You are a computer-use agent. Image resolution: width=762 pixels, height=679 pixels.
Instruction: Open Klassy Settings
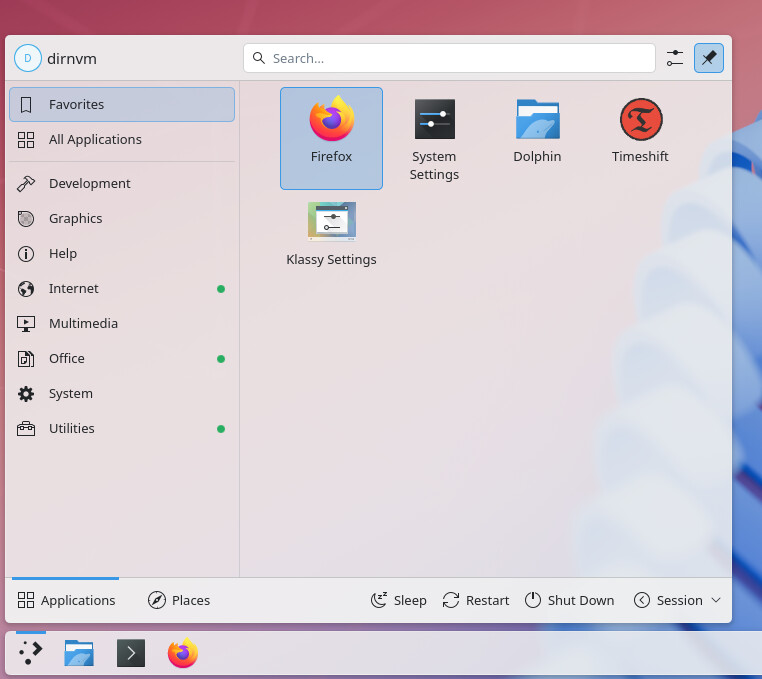click(x=331, y=233)
